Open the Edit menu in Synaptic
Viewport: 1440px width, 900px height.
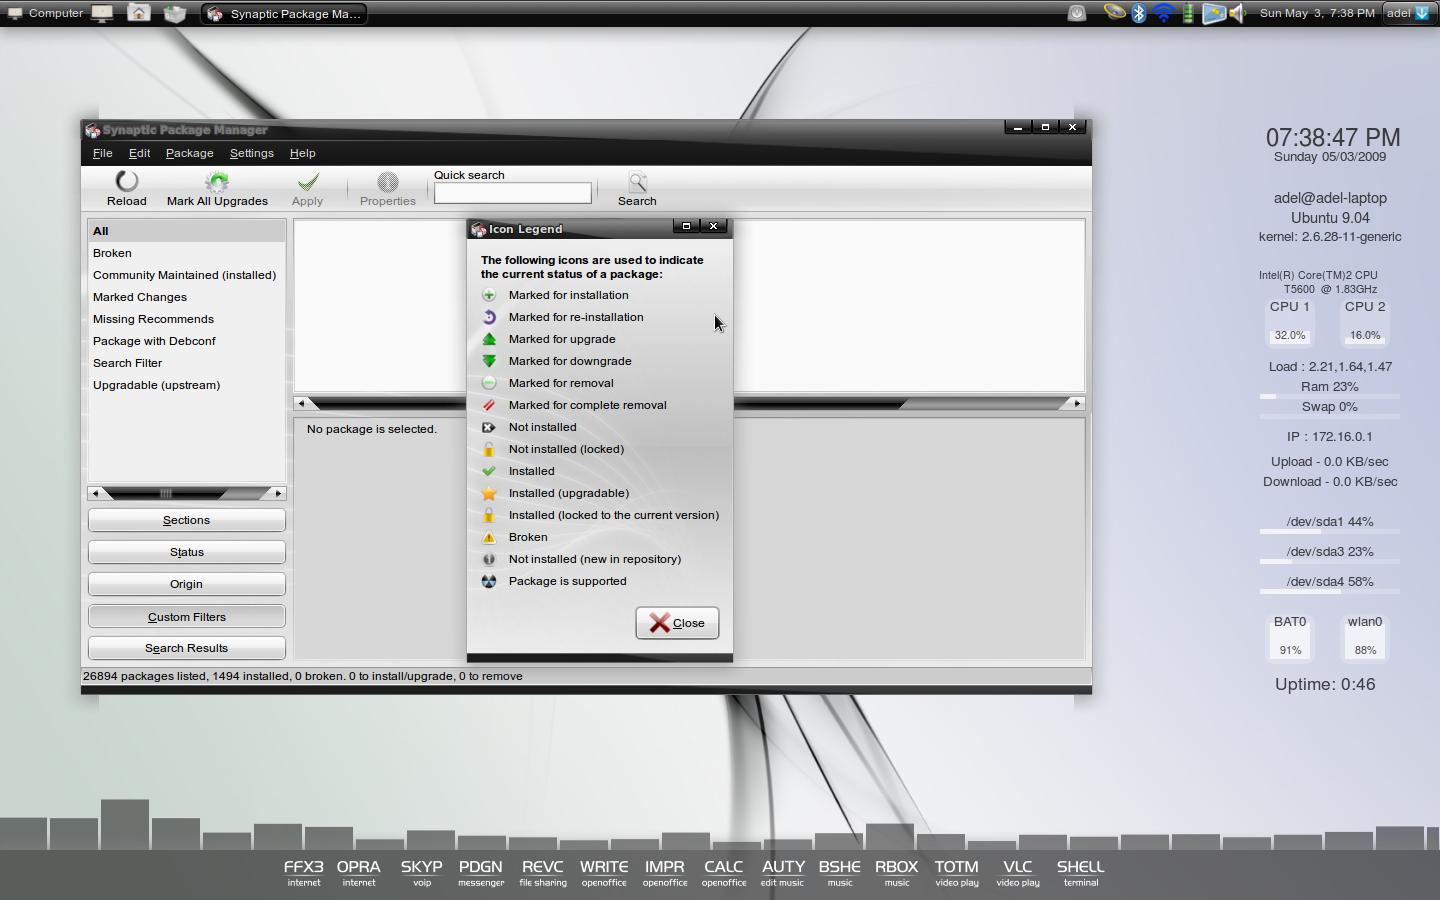coord(139,153)
